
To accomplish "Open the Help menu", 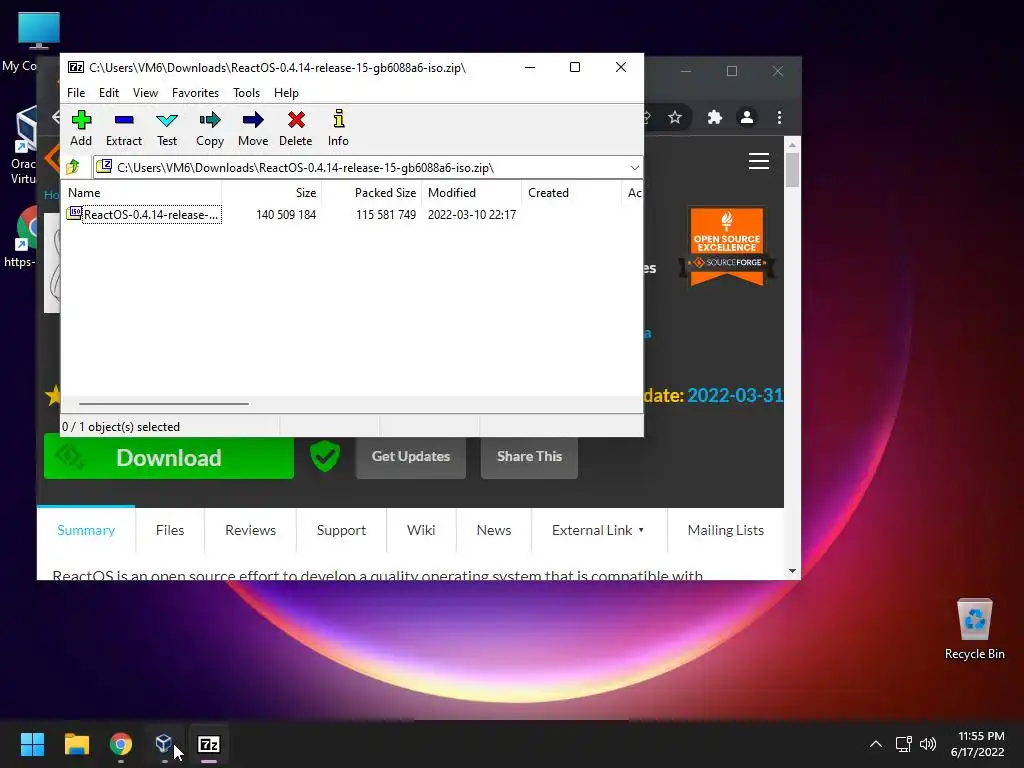I will click(x=286, y=93).
